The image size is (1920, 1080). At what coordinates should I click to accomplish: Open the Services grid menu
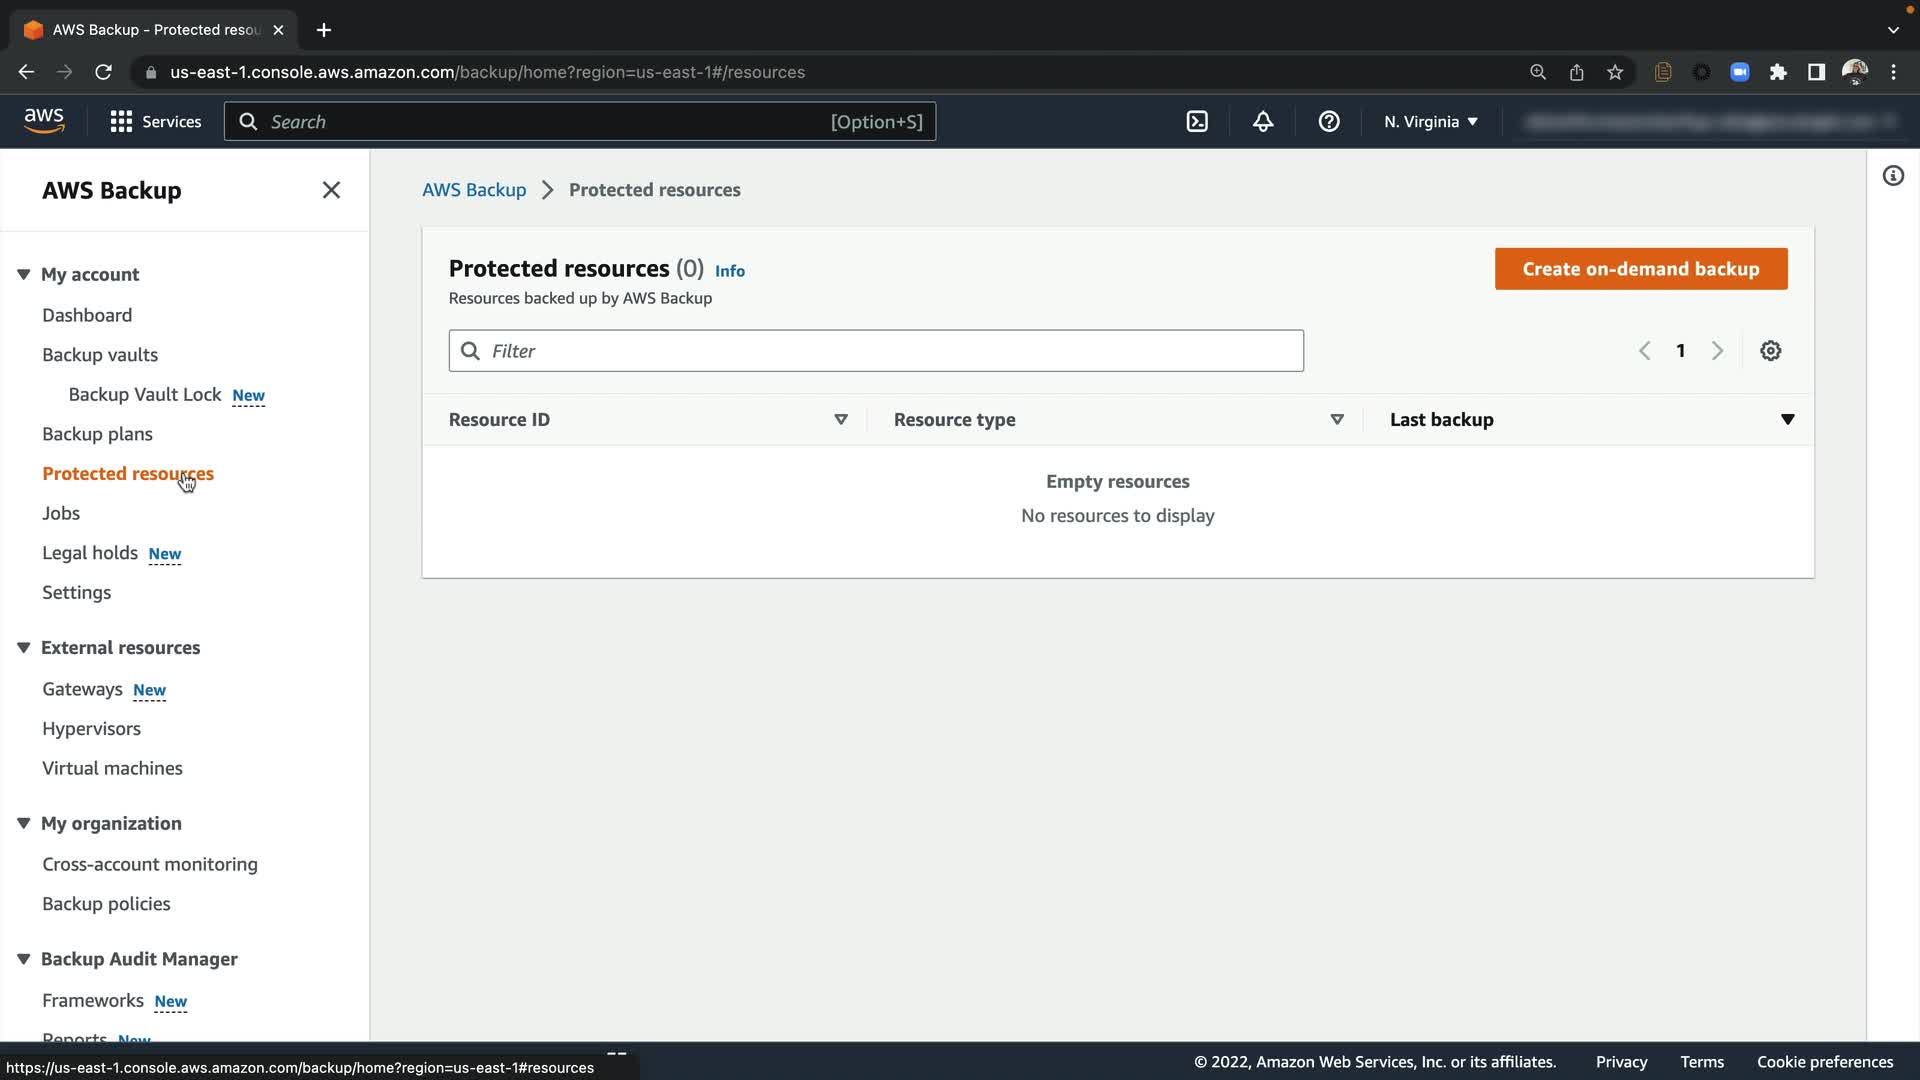click(155, 122)
